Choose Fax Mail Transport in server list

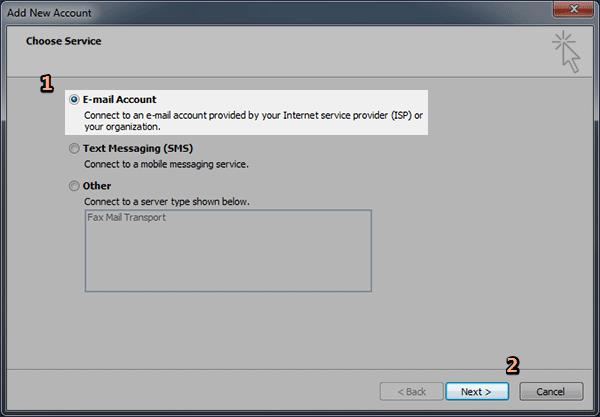point(126,217)
